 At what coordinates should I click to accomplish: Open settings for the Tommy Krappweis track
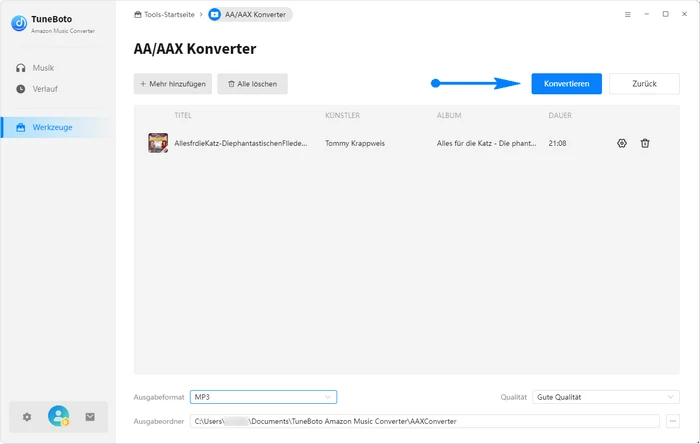click(622, 143)
